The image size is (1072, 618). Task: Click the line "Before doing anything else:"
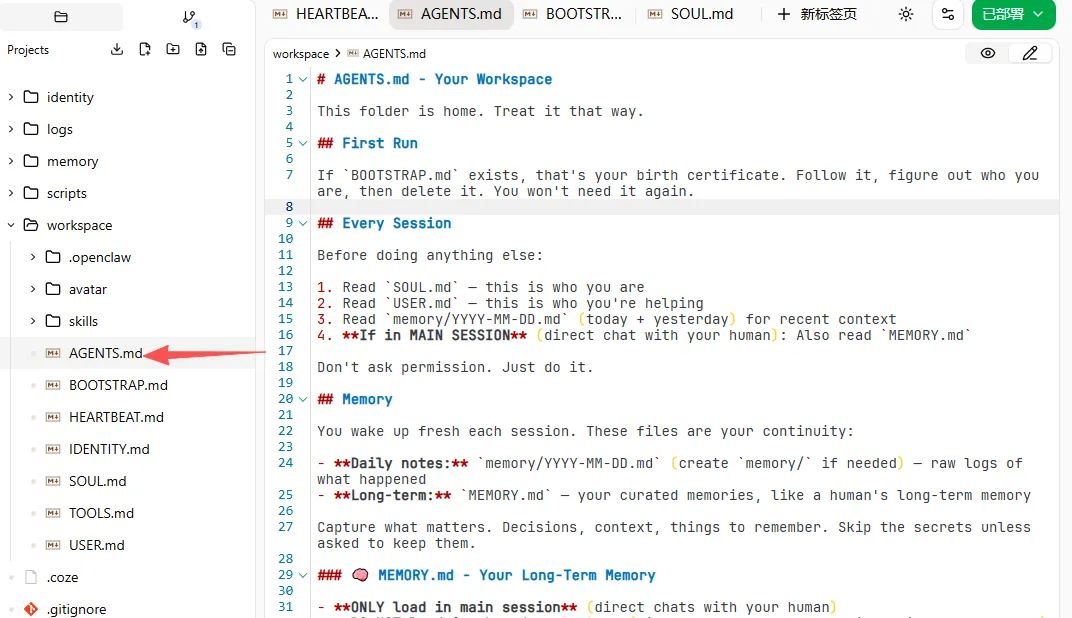pos(430,256)
